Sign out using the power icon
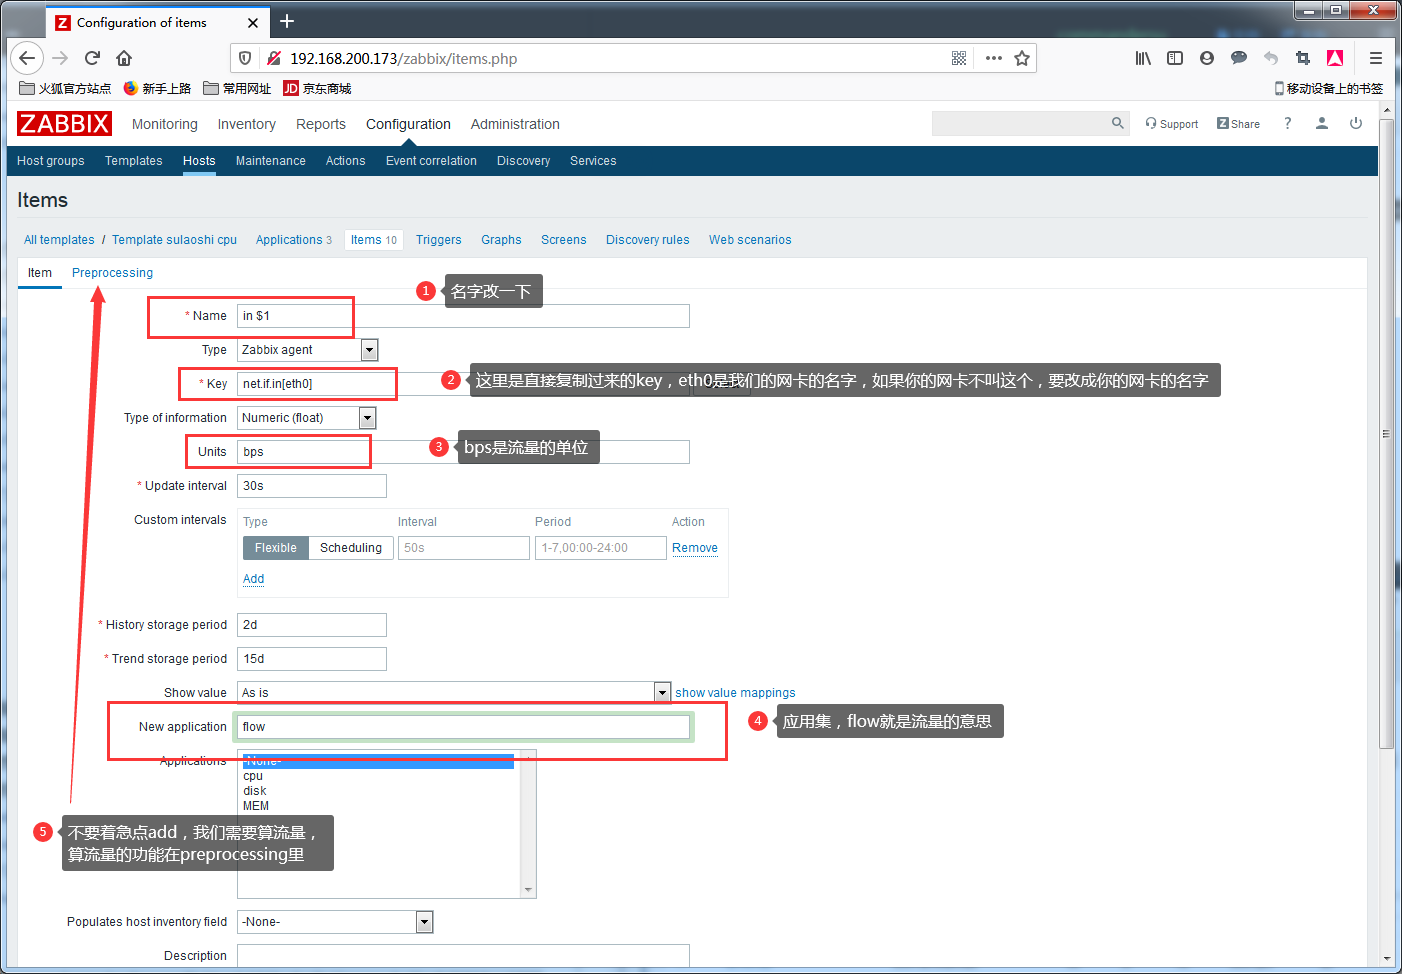 tap(1356, 123)
